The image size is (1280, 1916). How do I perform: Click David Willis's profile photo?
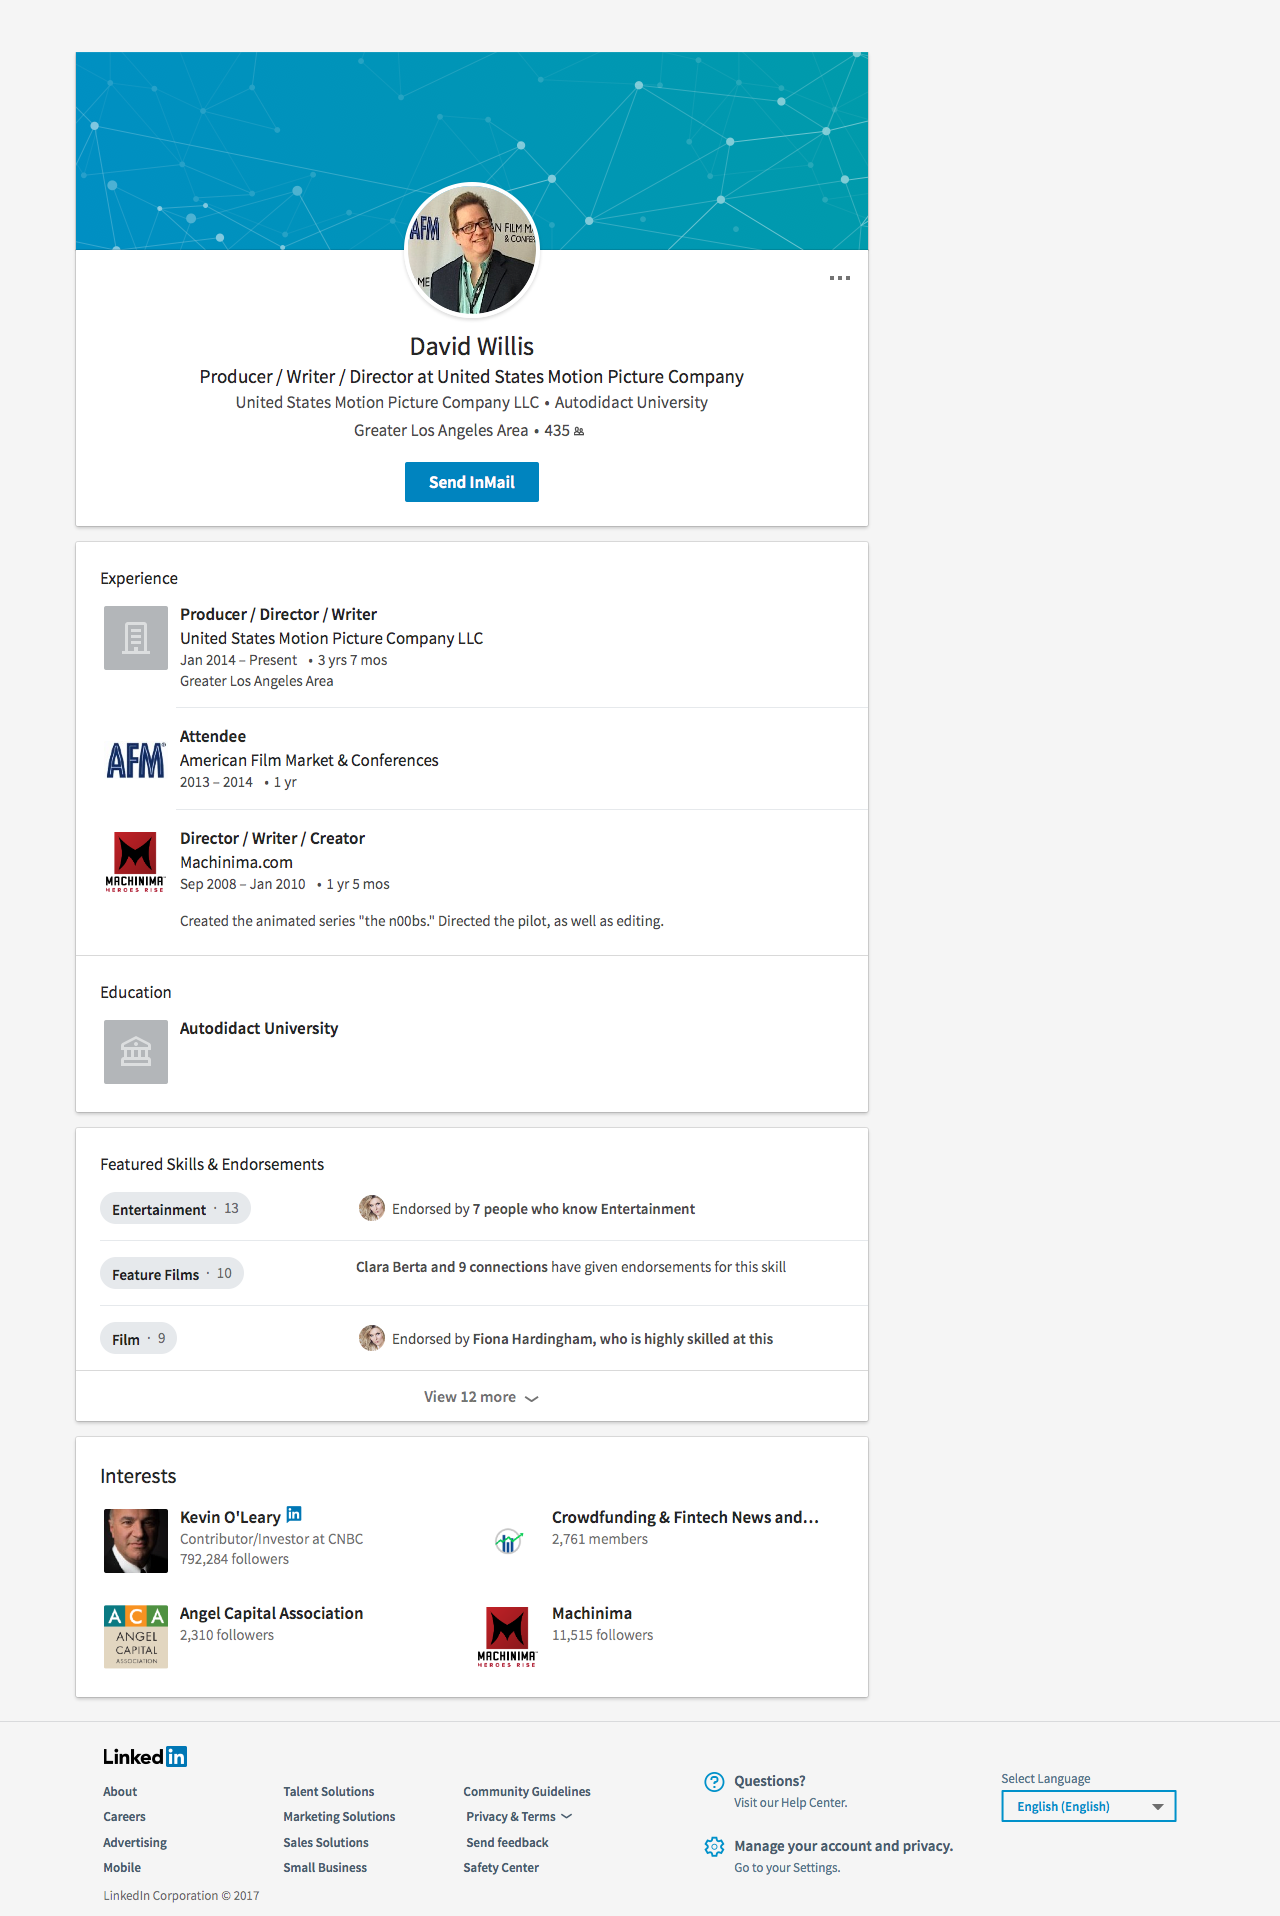472,250
